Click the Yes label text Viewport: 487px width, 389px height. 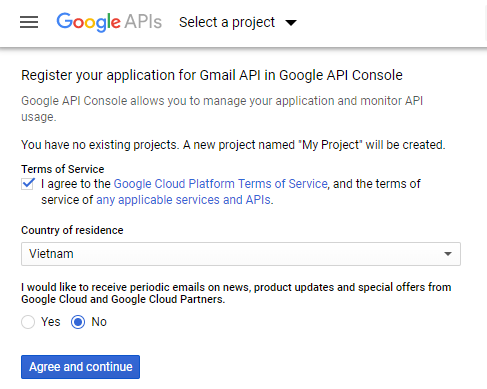pyautogui.click(x=51, y=322)
